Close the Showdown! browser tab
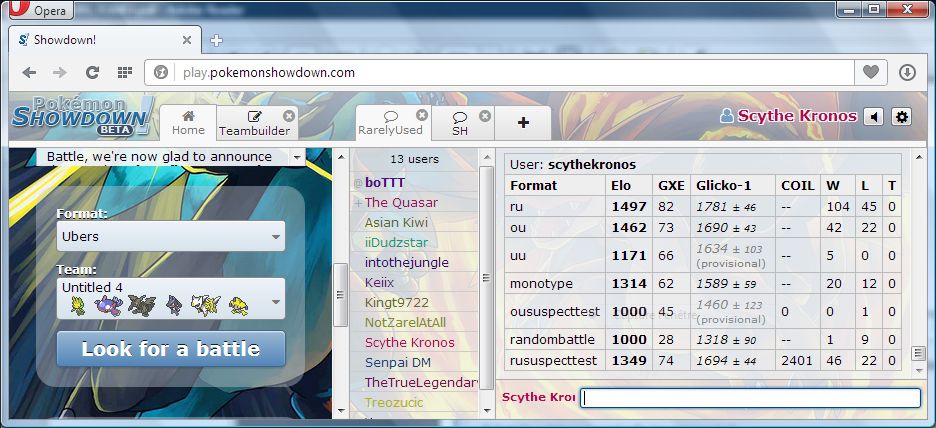 187,40
